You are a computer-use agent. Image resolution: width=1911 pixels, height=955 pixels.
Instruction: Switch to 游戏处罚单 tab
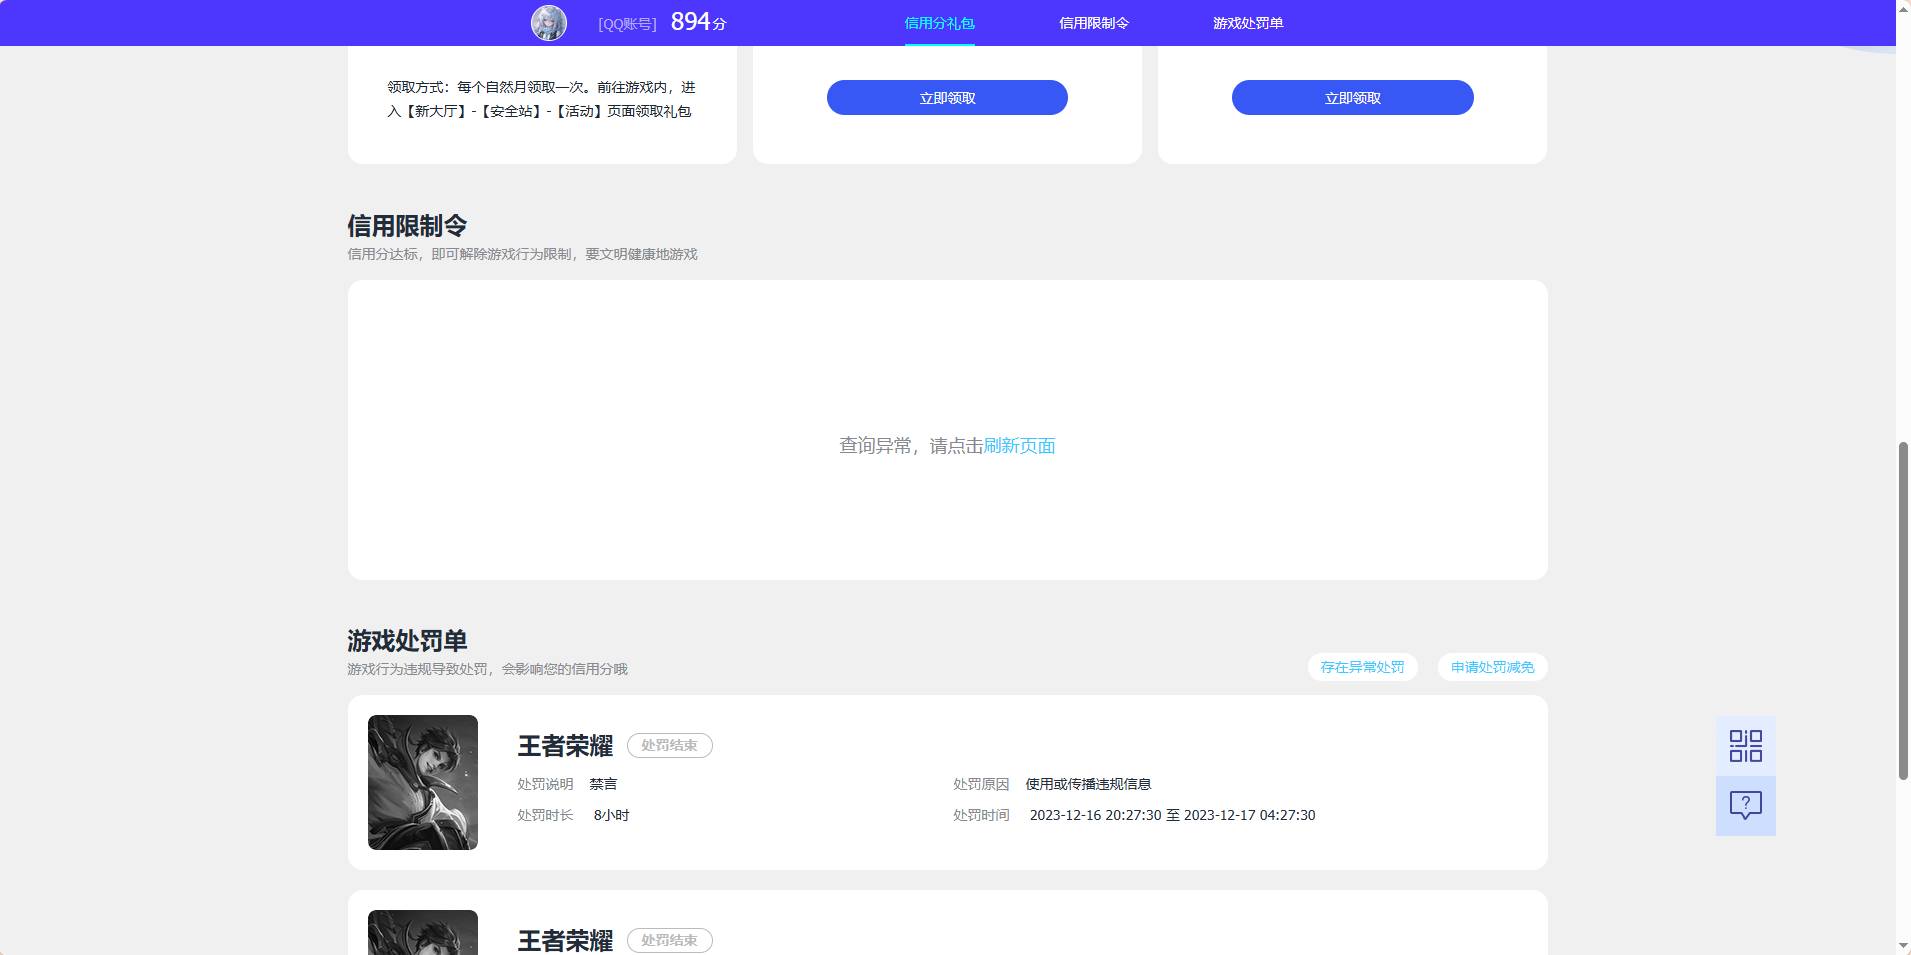point(1248,23)
